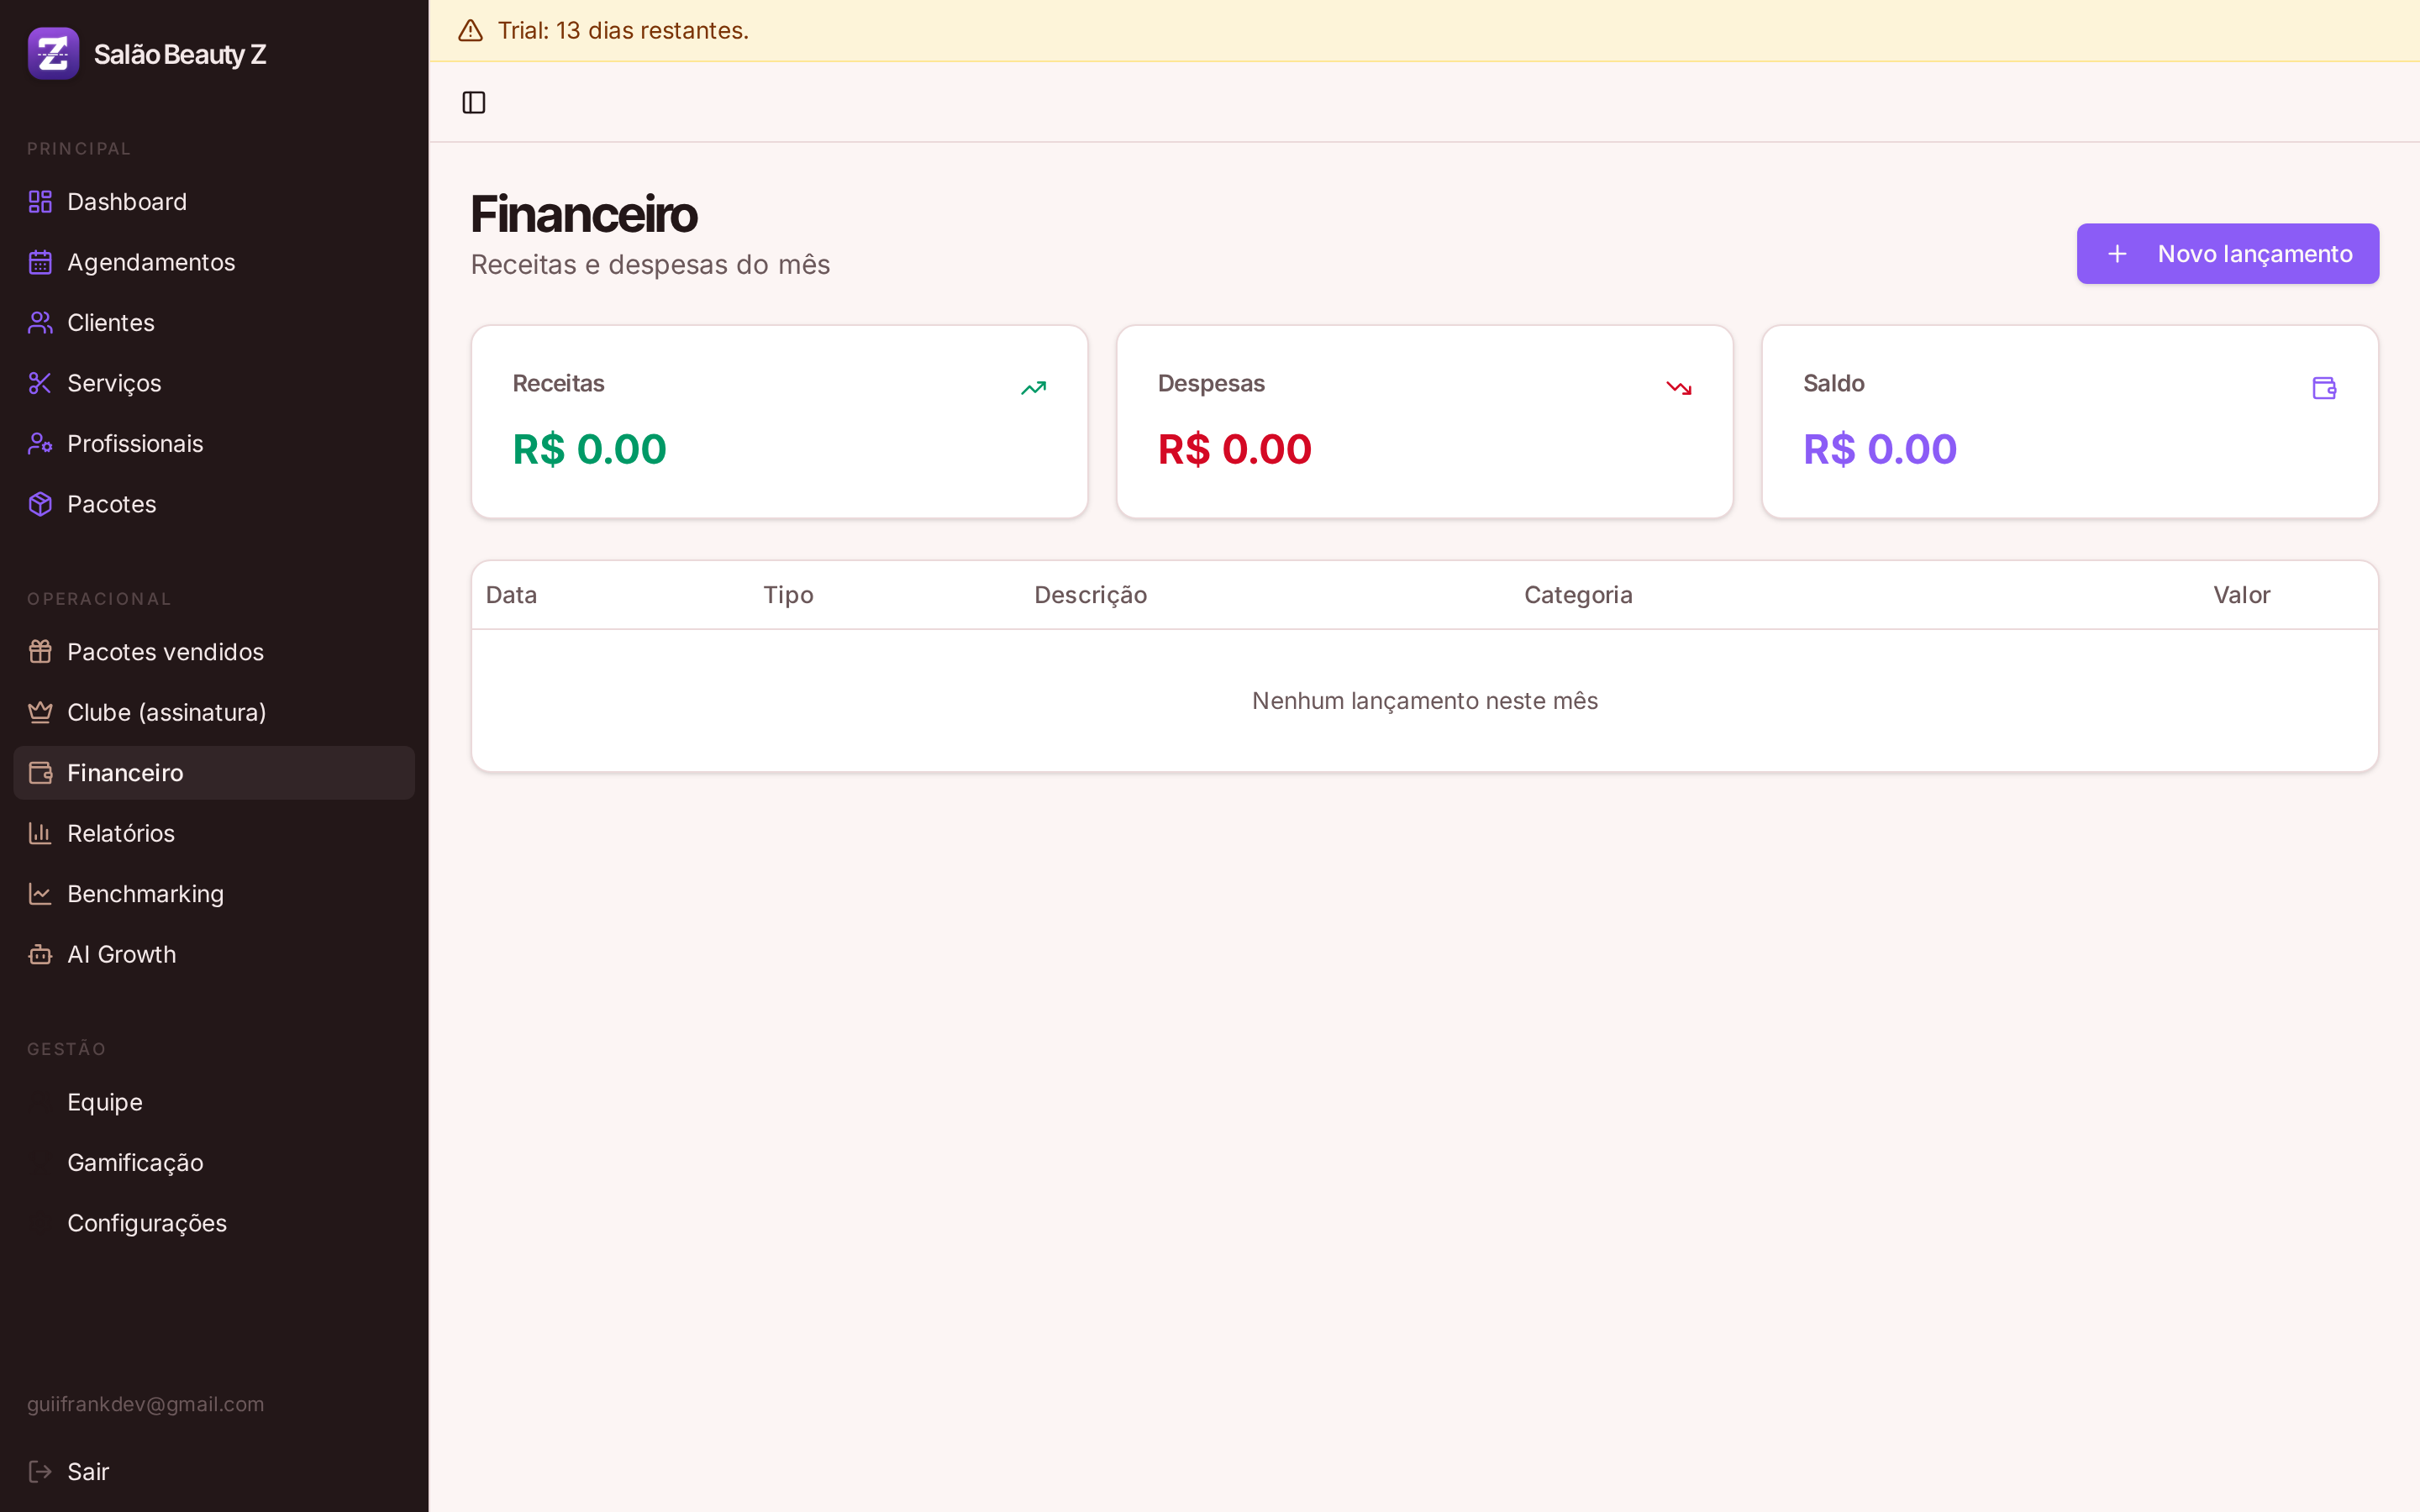
Task: Click the Profissionais user-cog icon
Action: 40,444
